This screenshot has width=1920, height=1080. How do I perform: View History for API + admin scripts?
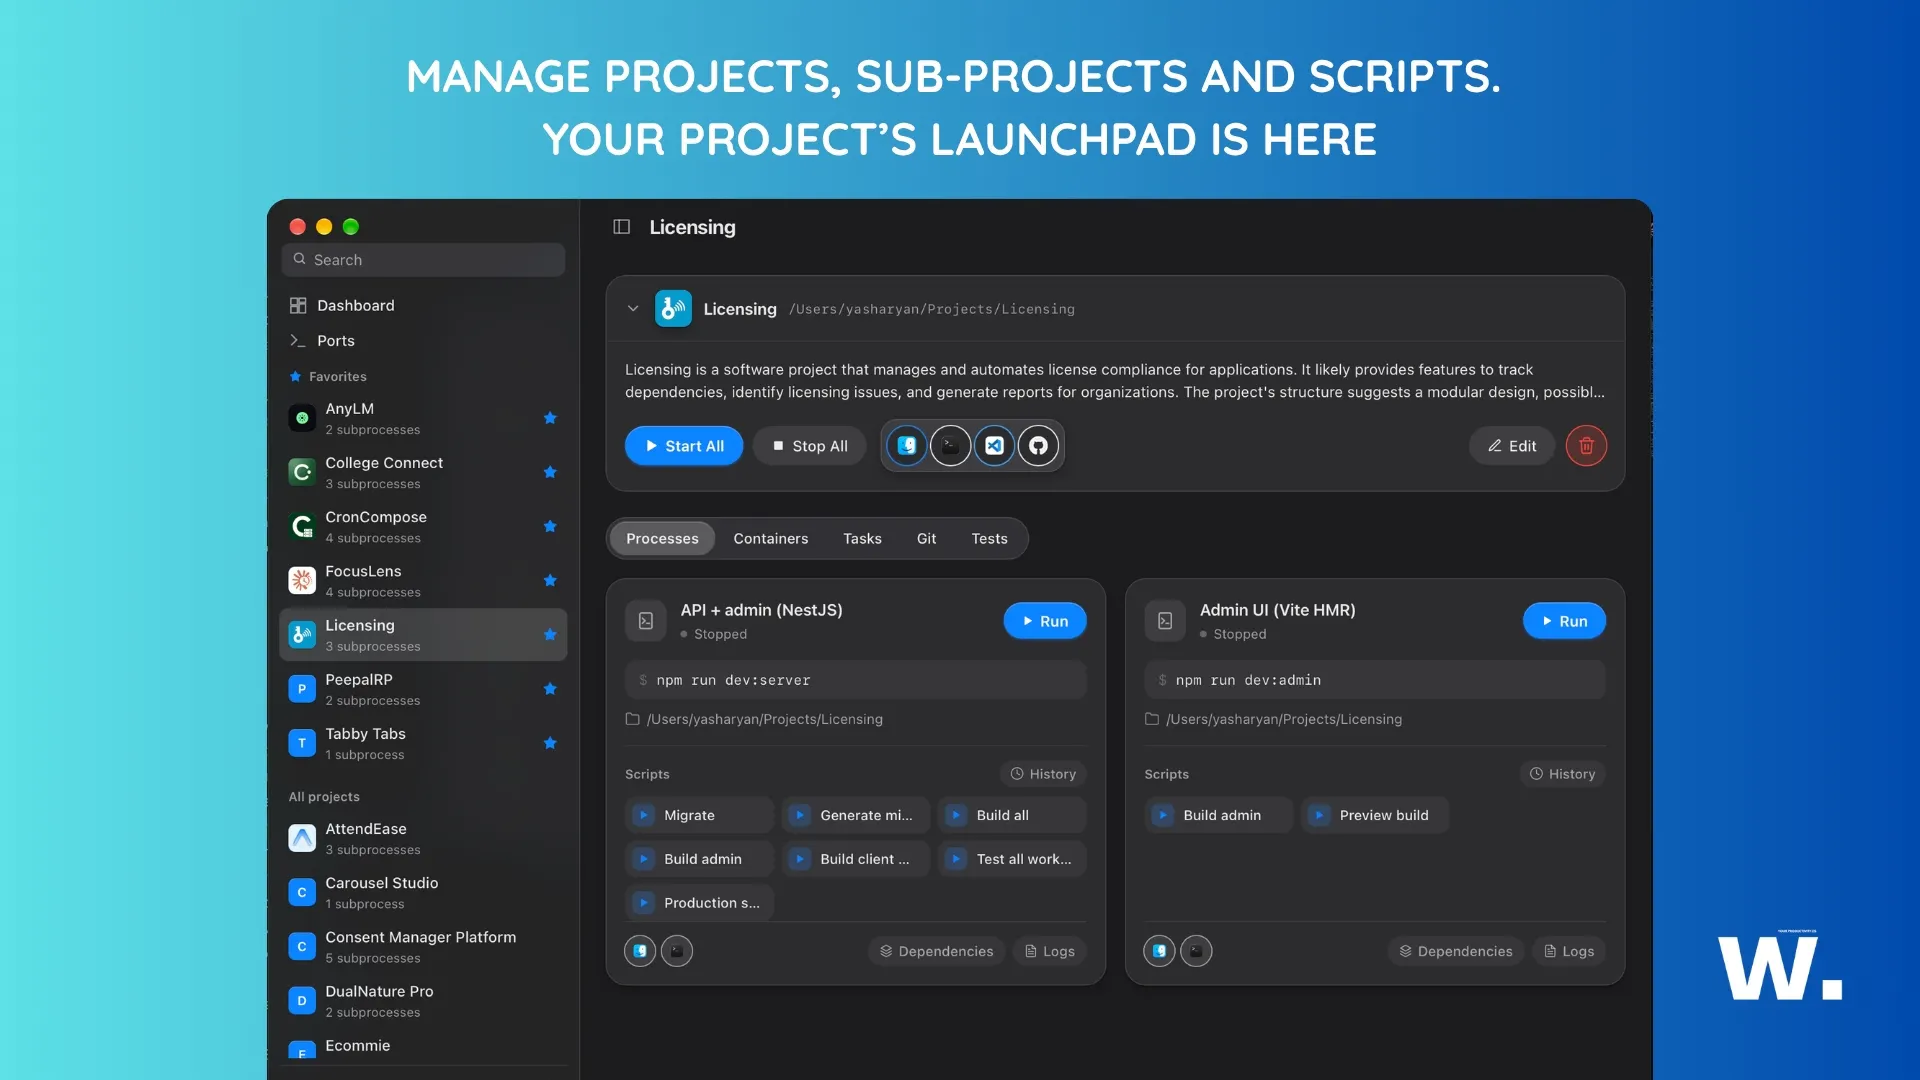[x=1043, y=774]
